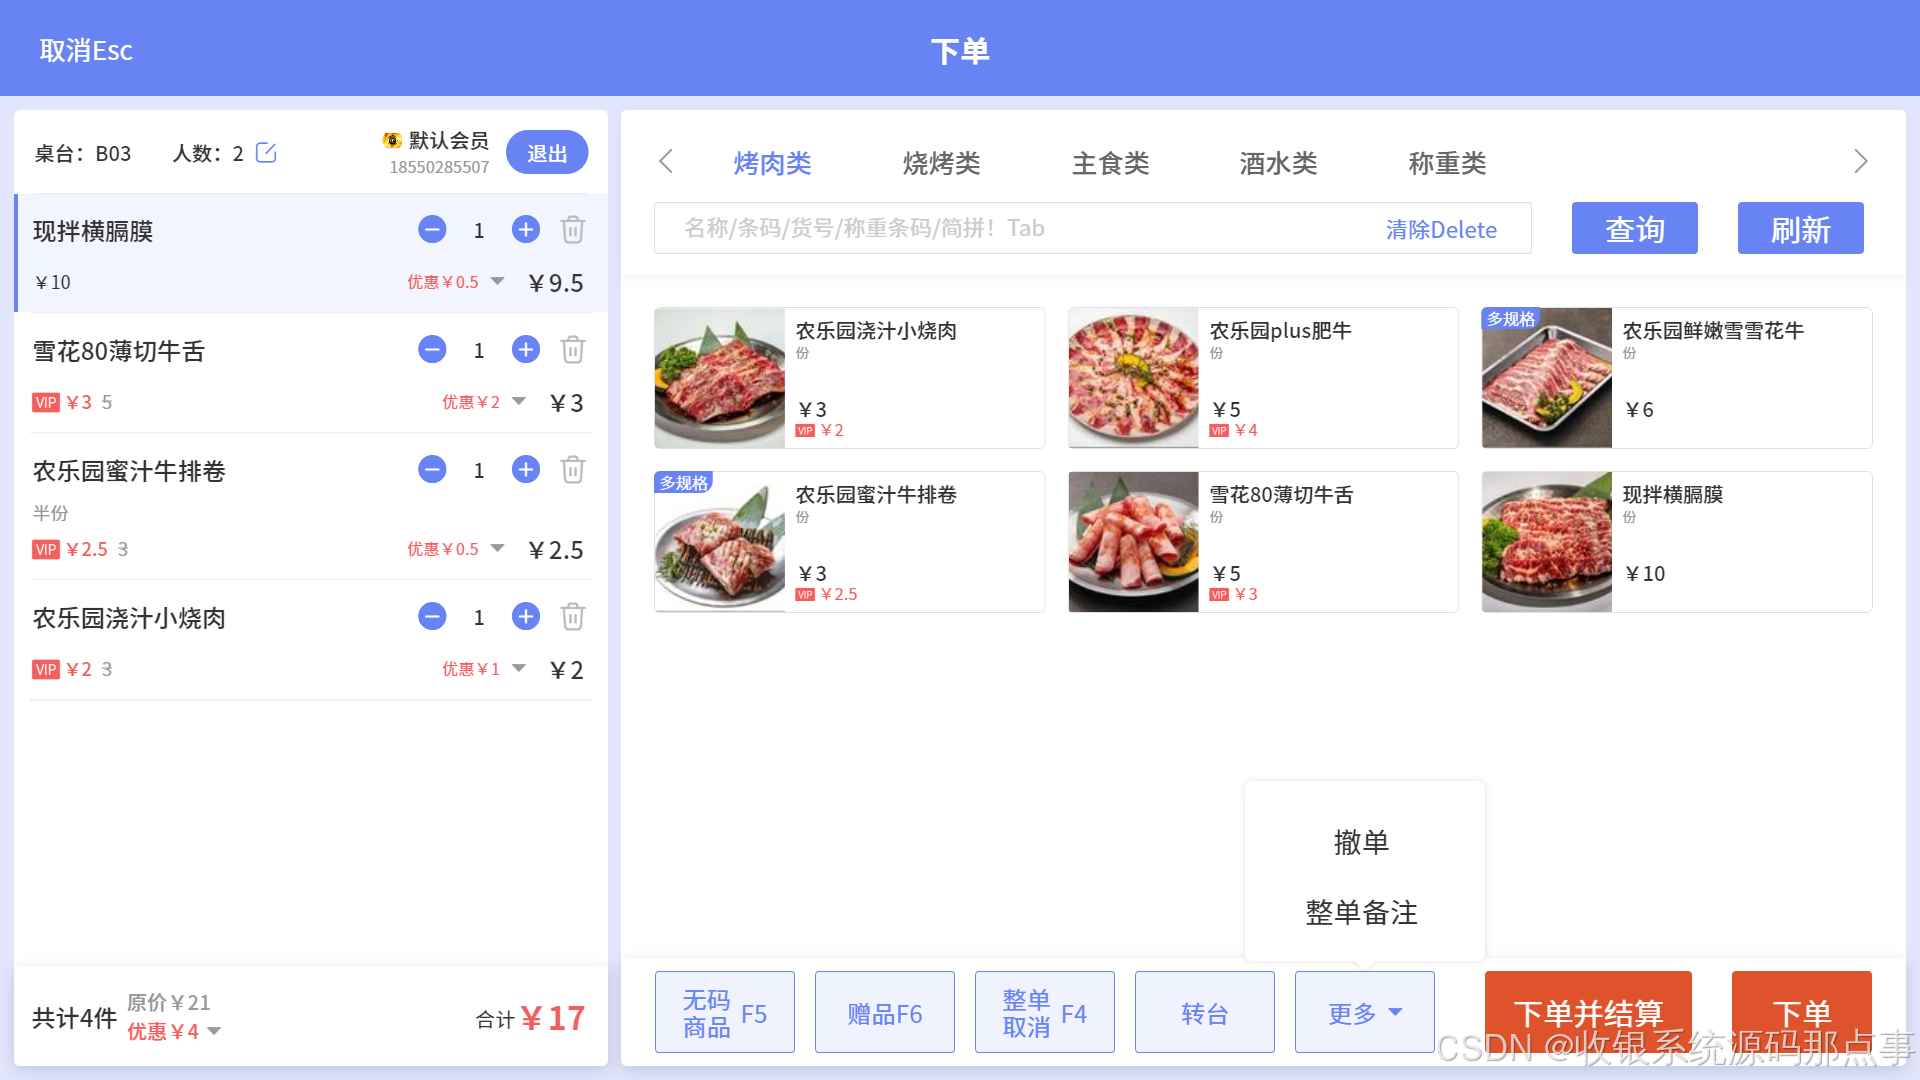
Task: Click the delete/trash icon for 现拌横膈膜
Action: click(574, 229)
